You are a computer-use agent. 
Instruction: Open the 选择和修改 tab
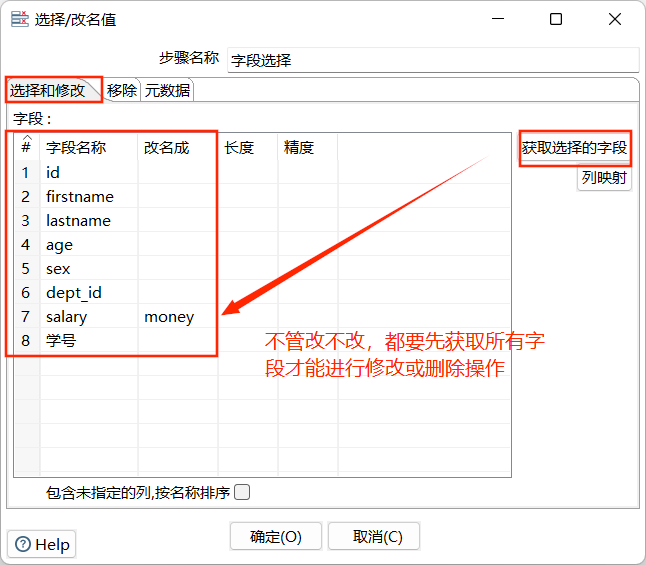click(x=53, y=90)
